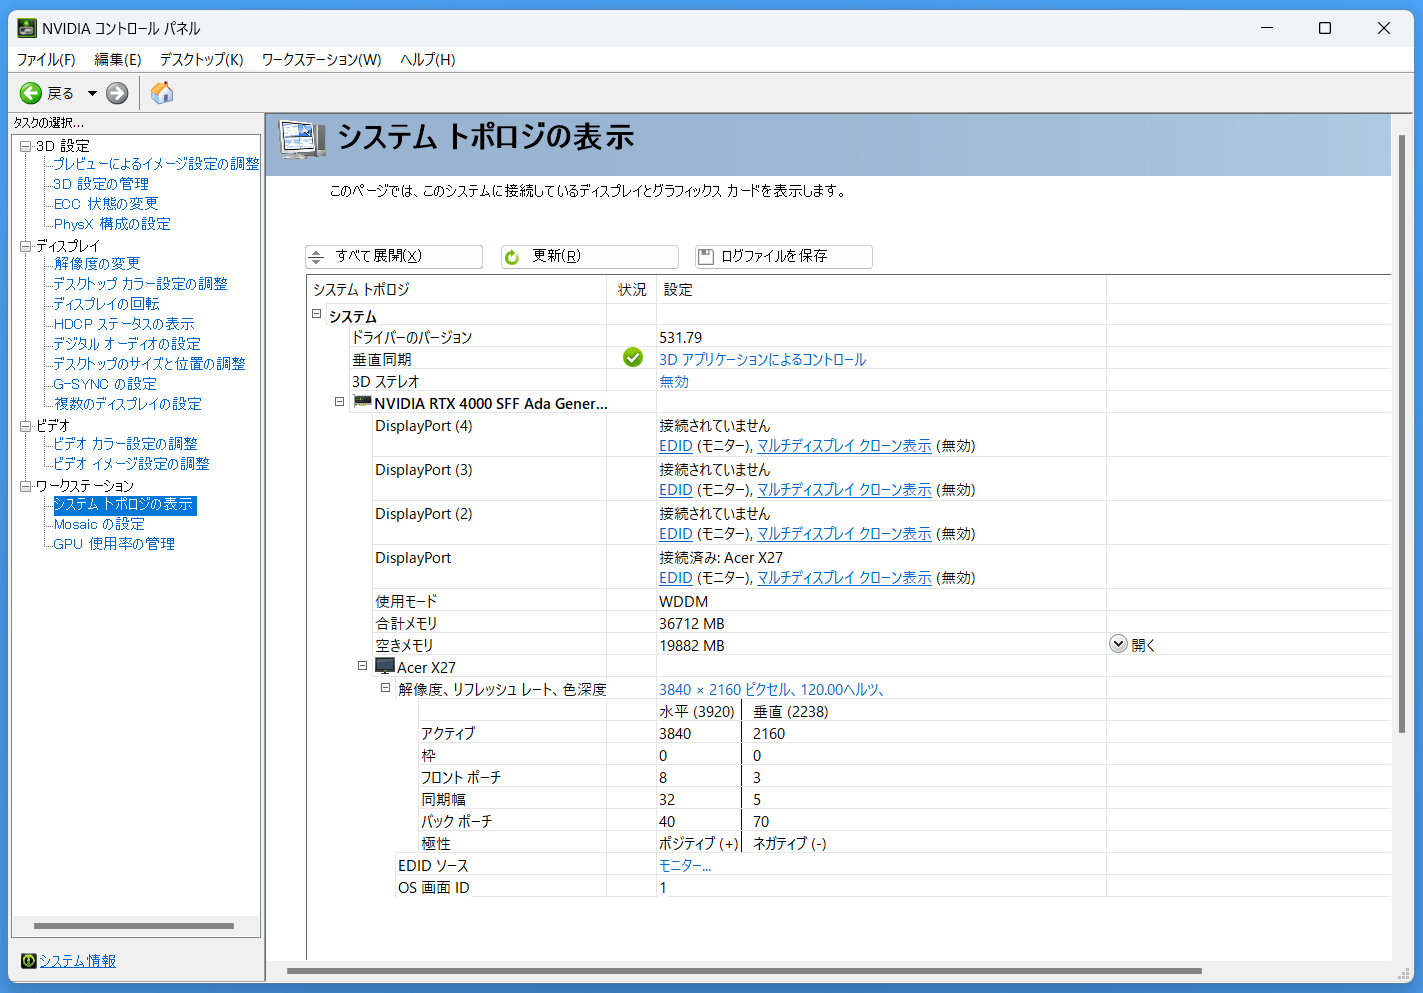The width and height of the screenshot is (1423, 993).
Task: Select プレビューによるイメージ設定の調整
Action: (156, 164)
